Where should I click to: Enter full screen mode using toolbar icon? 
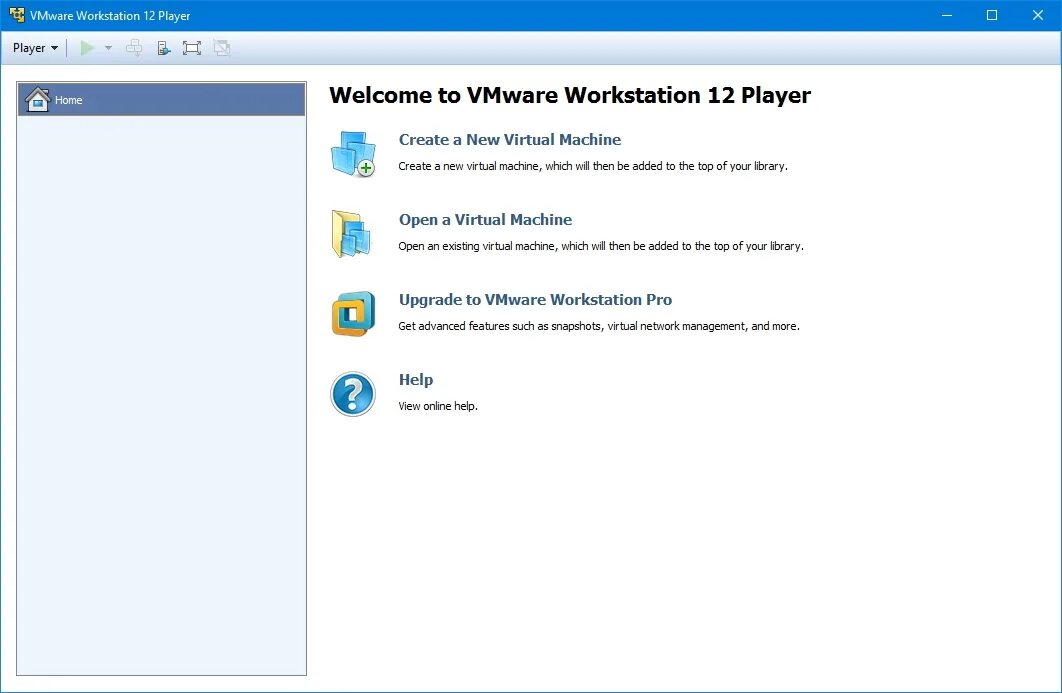pos(191,47)
